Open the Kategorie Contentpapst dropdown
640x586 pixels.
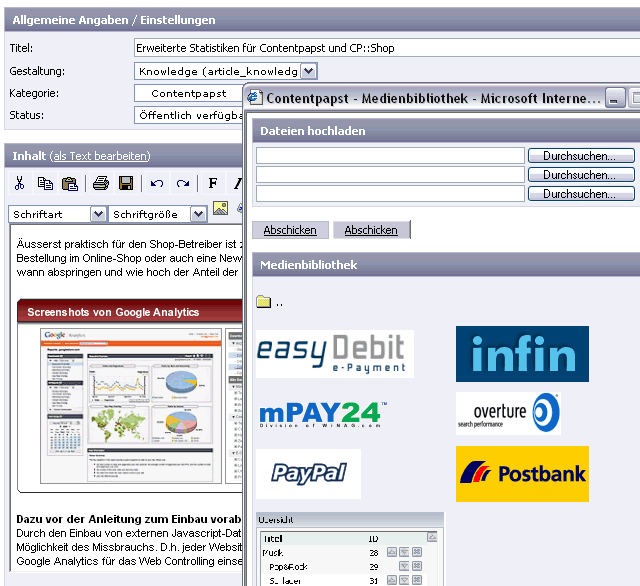tap(189, 93)
